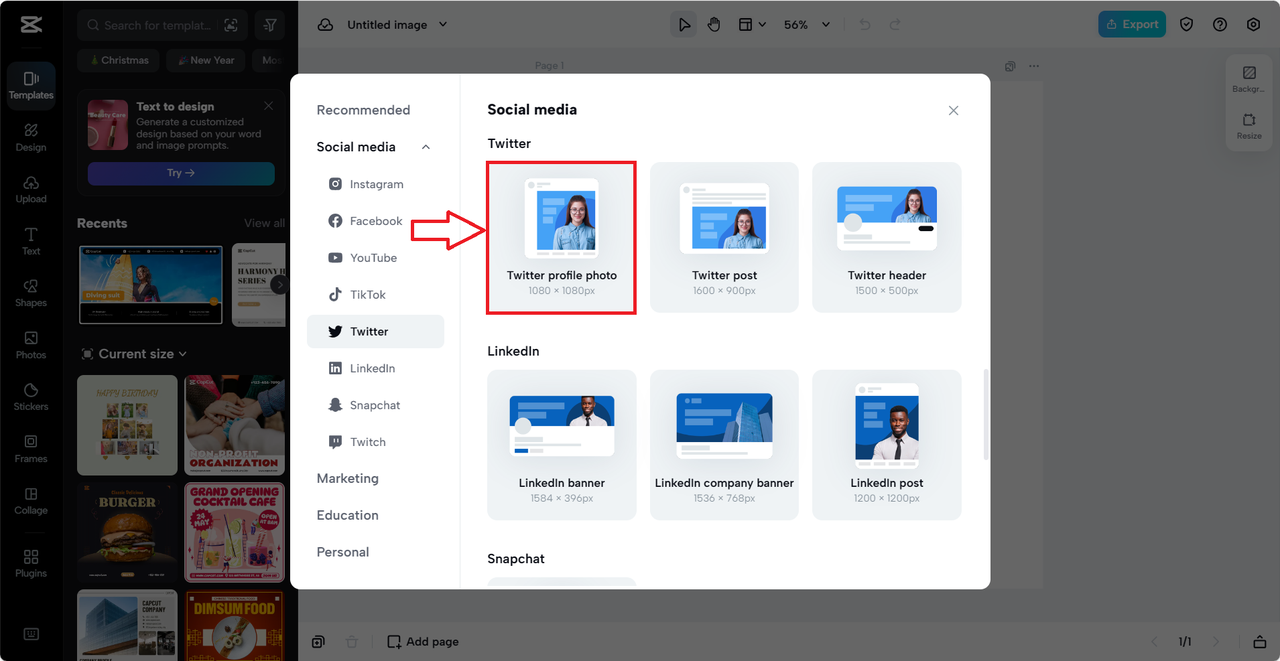
Task: Choose the Twitter post preset
Action: click(724, 237)
